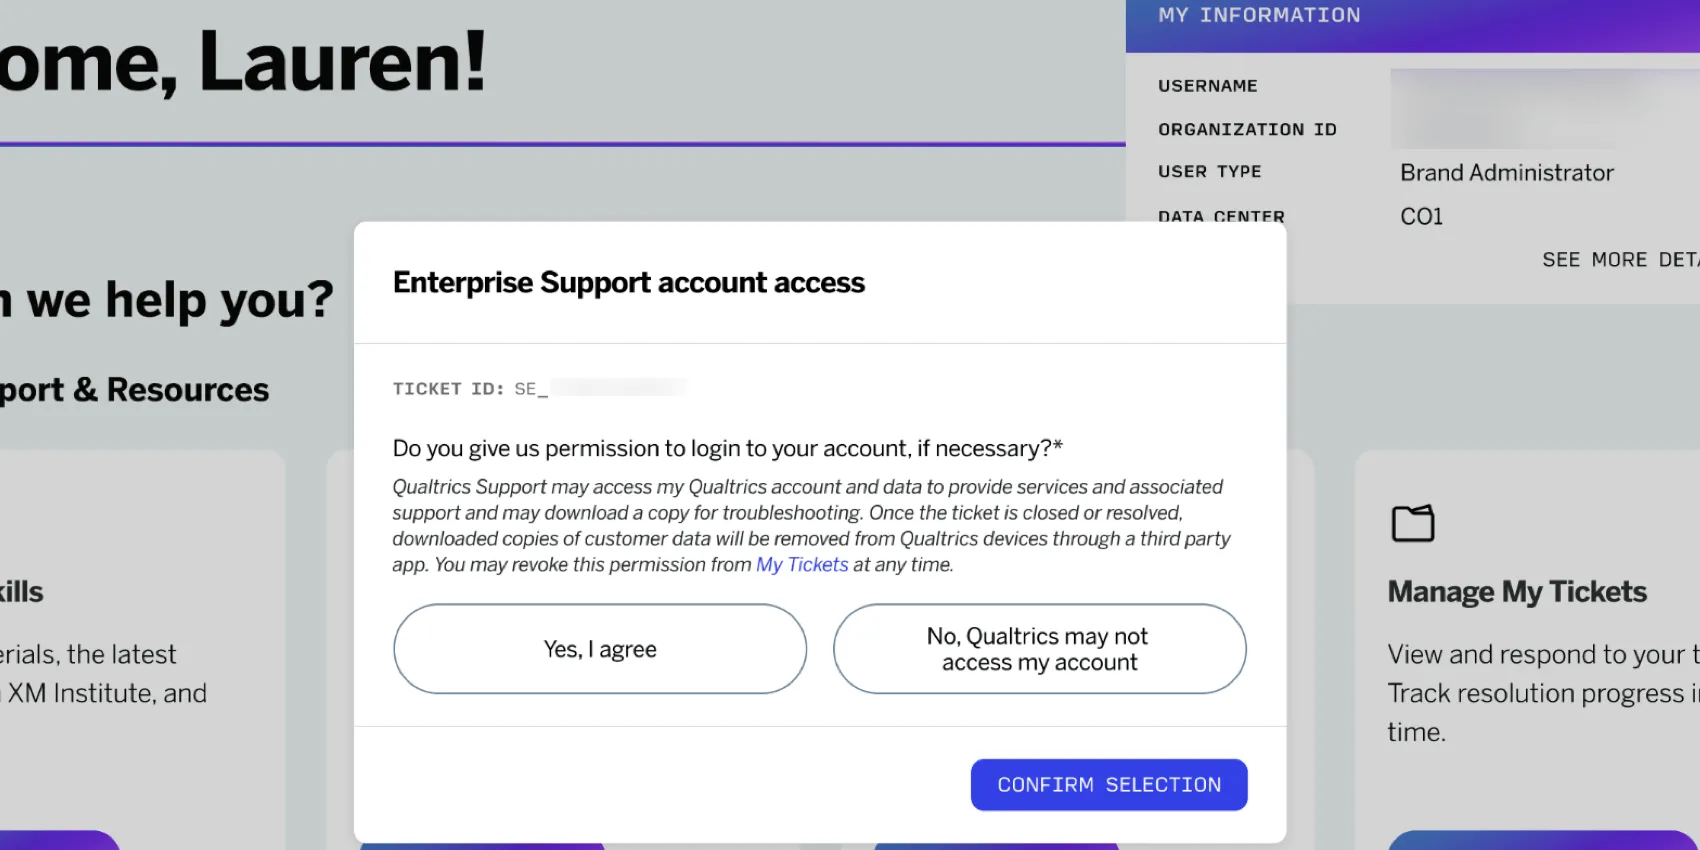The image size is (1700, 850).
Task: Click the dialog's disclaimer paragraph
Action: tap(812, 525)
